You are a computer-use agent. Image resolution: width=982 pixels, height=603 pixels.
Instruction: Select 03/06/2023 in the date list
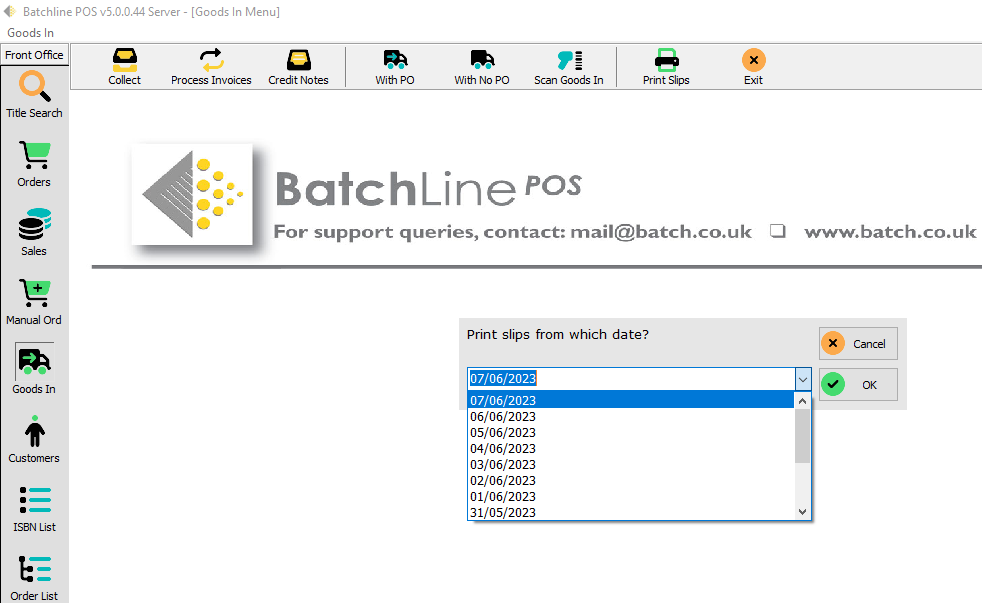pos(631,465)
